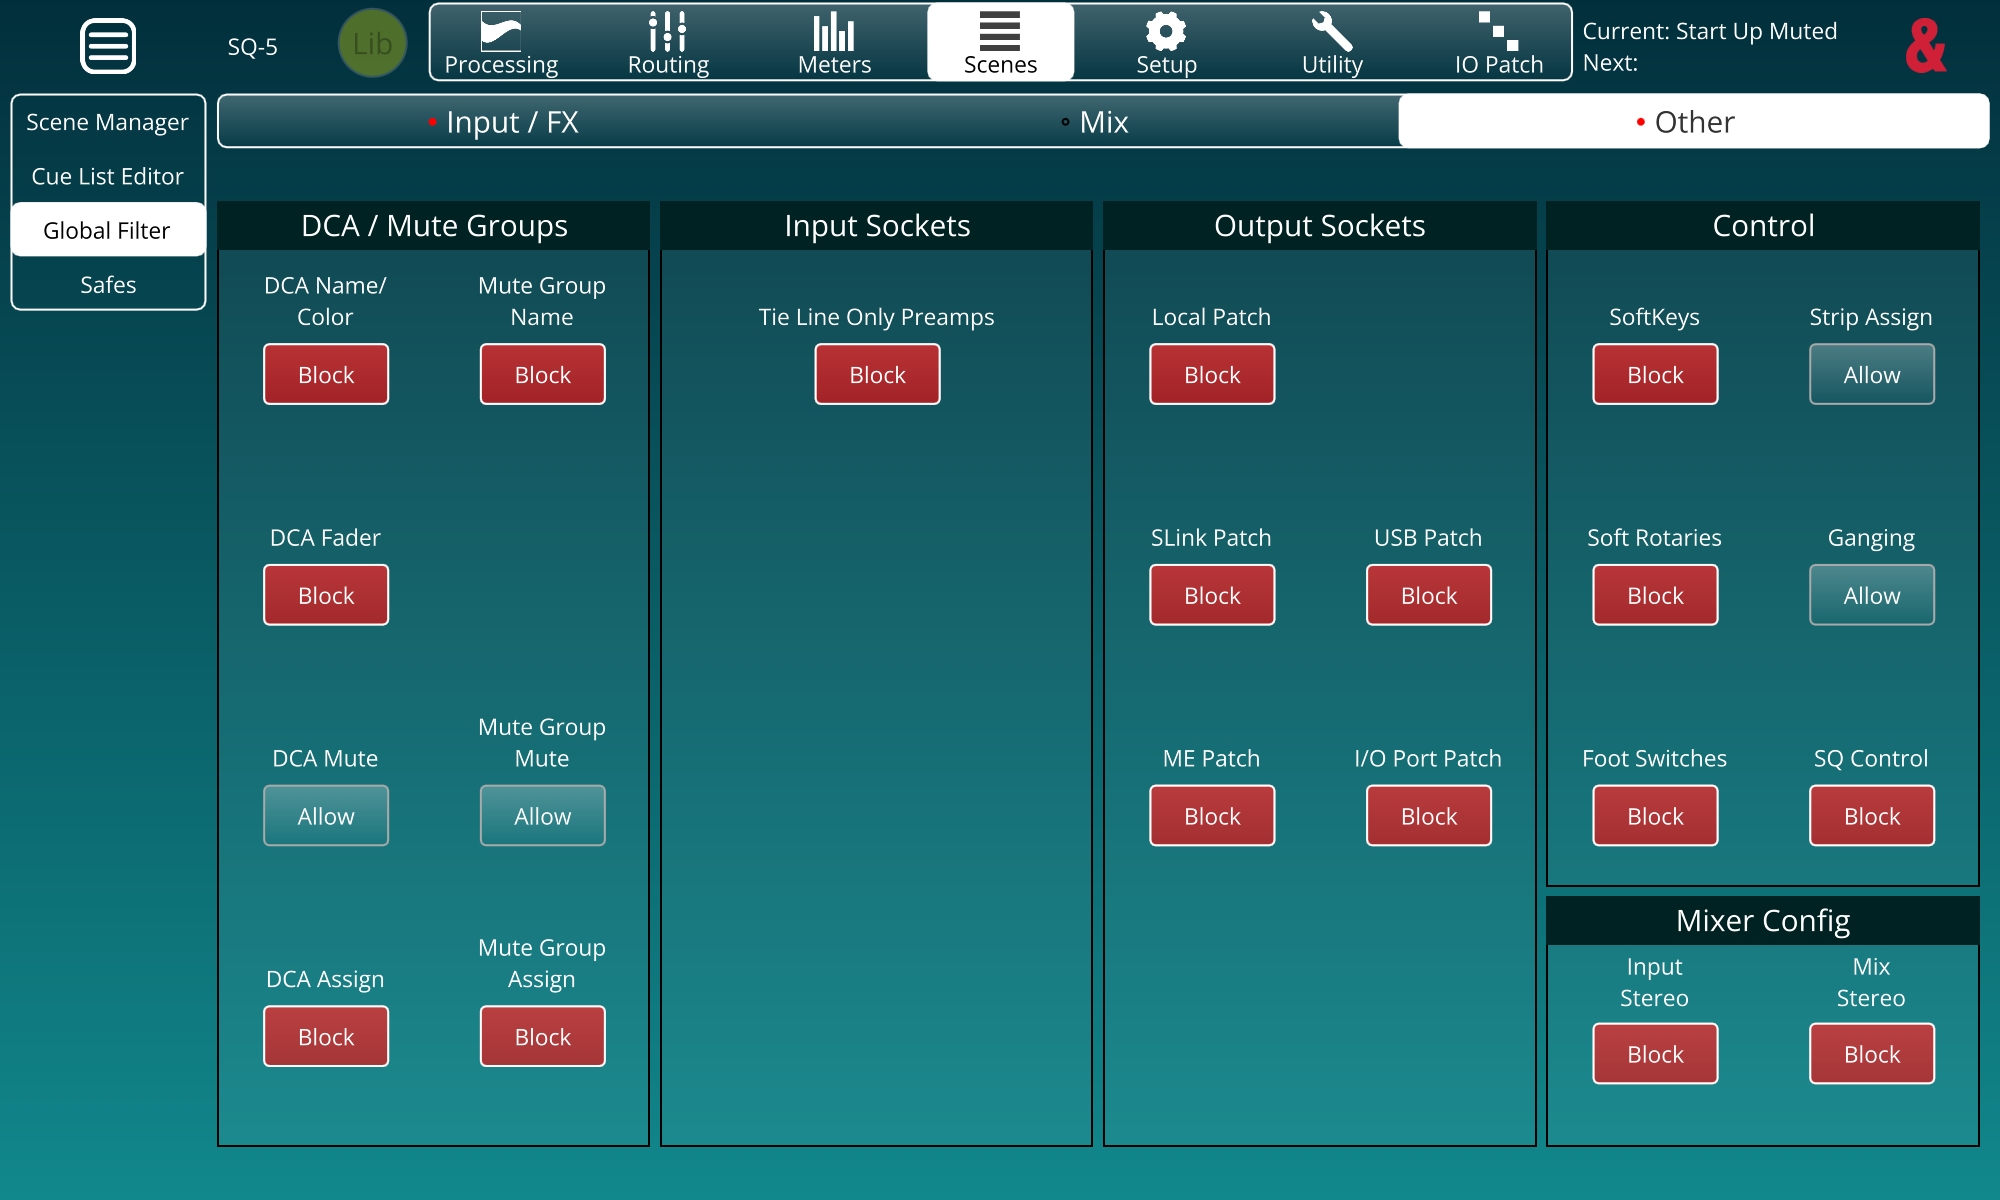This screenshot has width=2000, height=1200.
Task: Open Scene Manager in sidebar
Action: point(107,122)
